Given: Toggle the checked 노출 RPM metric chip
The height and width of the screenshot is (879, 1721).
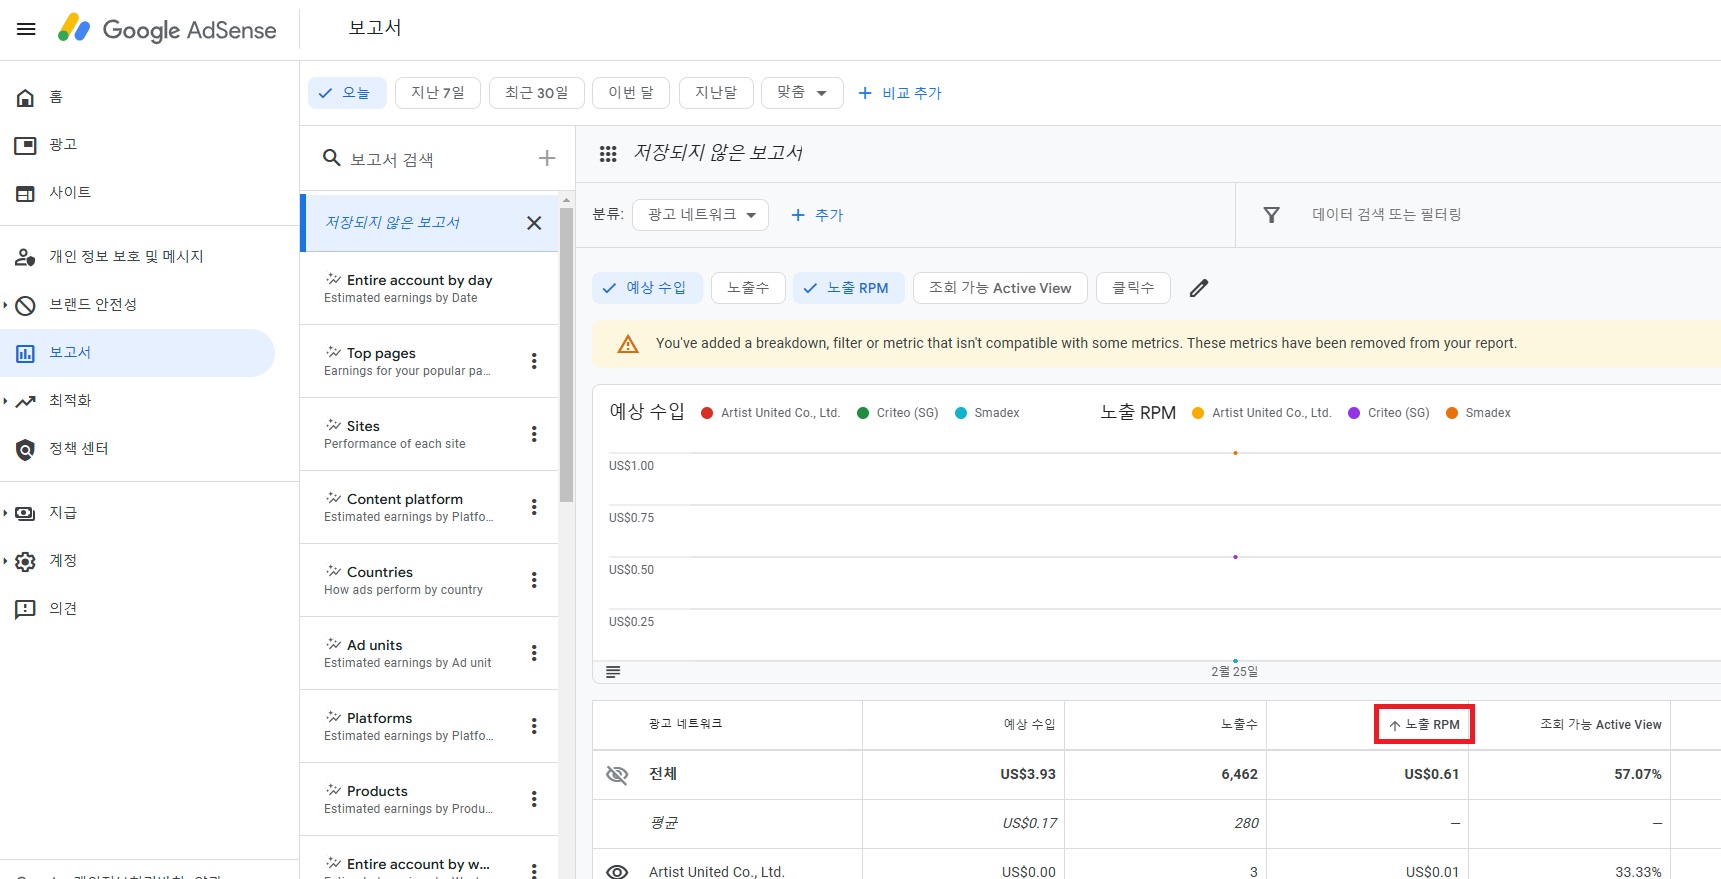Looking at the screenshot, I should coord(849,288).
